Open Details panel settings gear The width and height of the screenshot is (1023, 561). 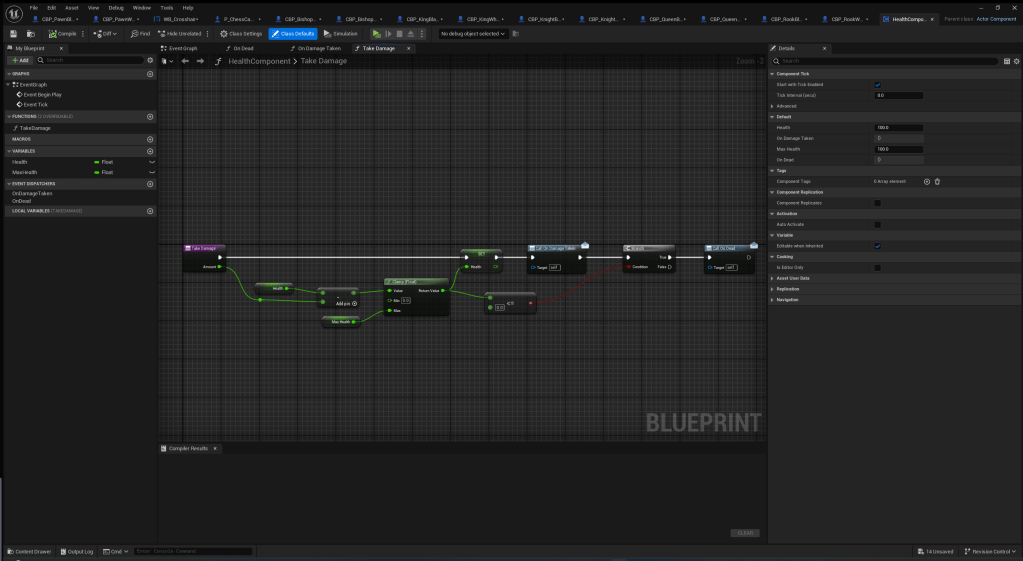pyautogui.click(x=1015, y=61)
